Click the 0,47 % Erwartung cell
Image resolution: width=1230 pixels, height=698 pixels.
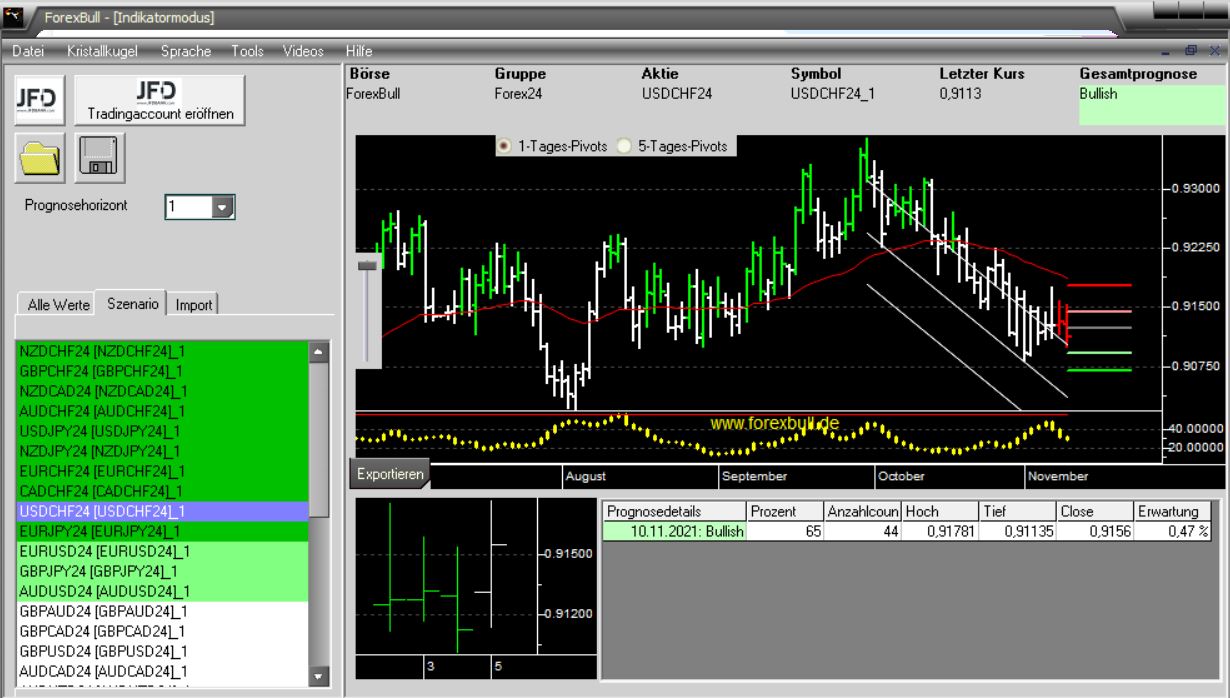1174,532
